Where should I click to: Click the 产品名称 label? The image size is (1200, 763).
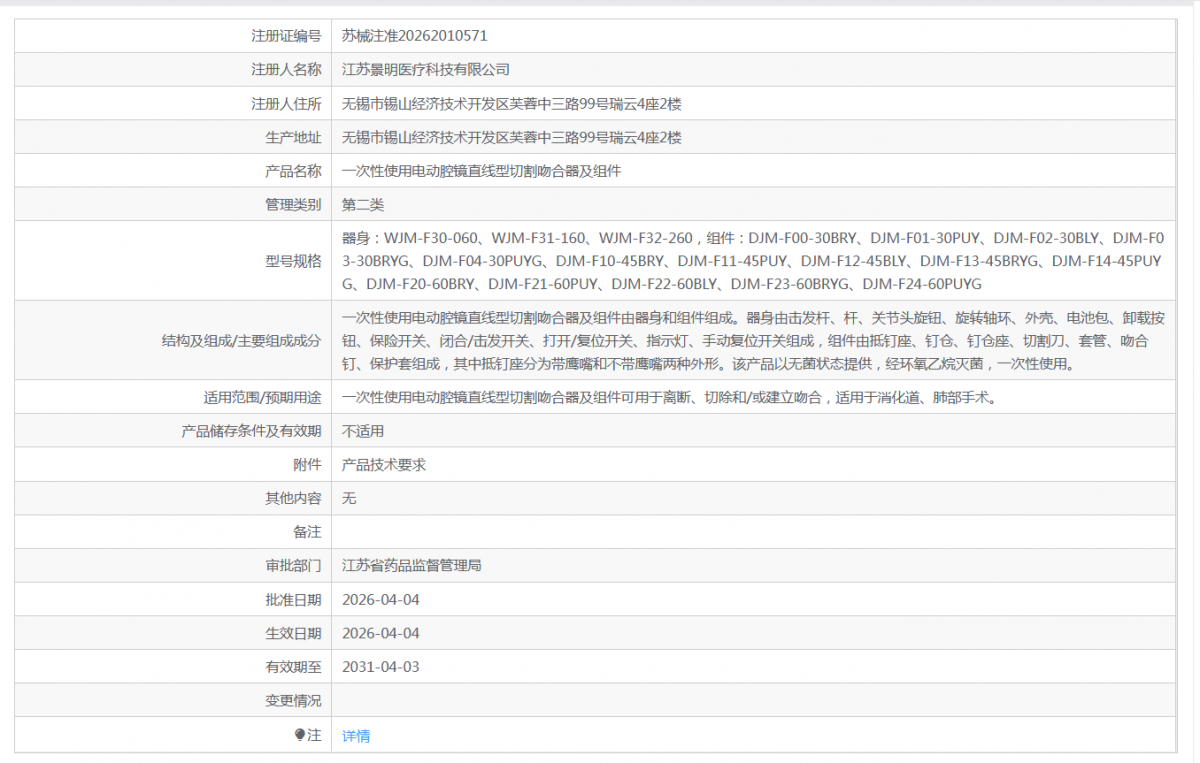click(x=293, y=171)
